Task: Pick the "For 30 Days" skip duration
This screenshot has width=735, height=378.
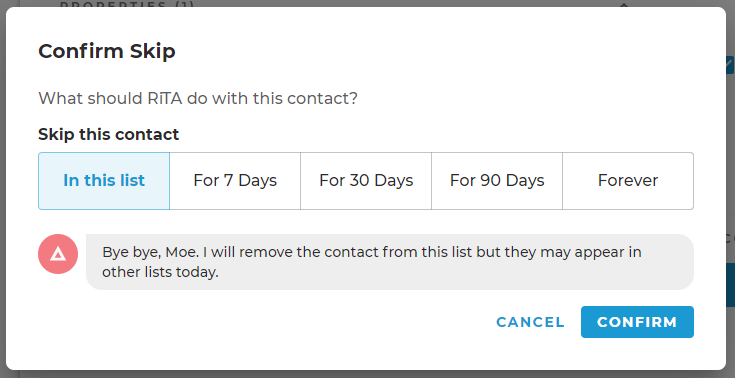Action: tap(366, 181)
